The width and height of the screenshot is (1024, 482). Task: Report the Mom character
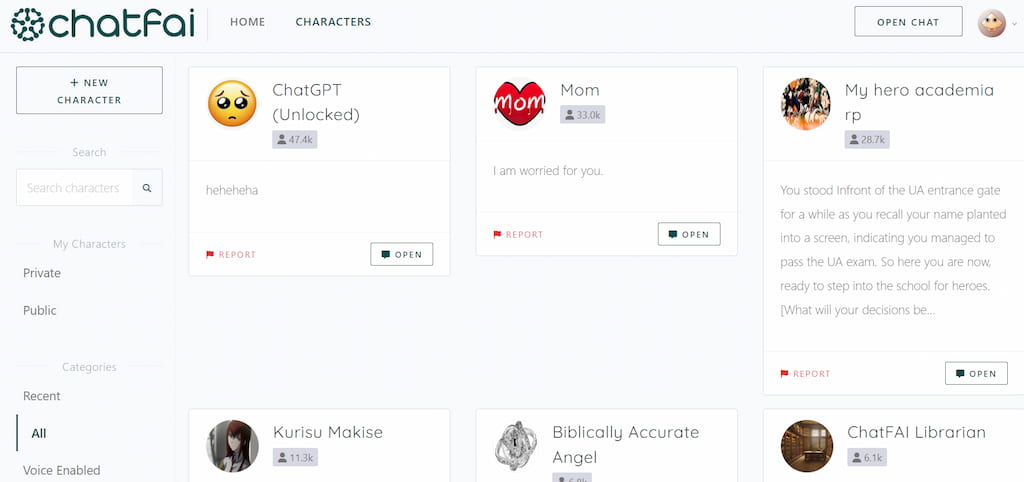tap(518, 234)
